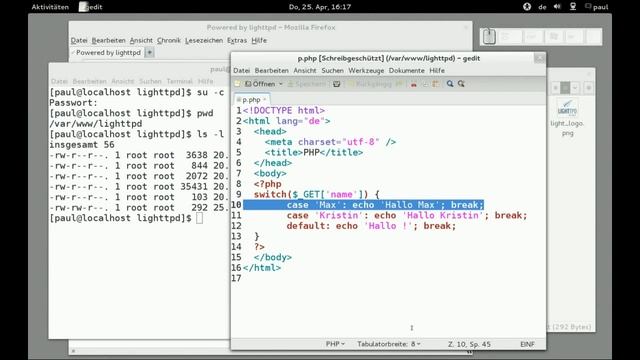
Task: Open Firefox Extras menu
Action: 237,40
